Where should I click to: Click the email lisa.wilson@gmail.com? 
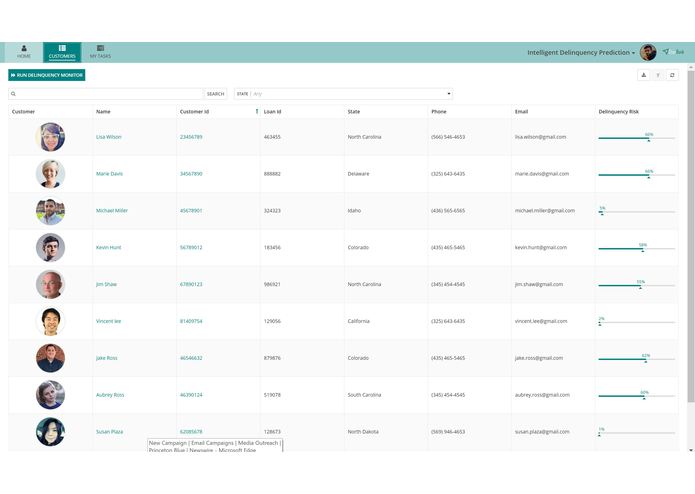pos(540,137)
